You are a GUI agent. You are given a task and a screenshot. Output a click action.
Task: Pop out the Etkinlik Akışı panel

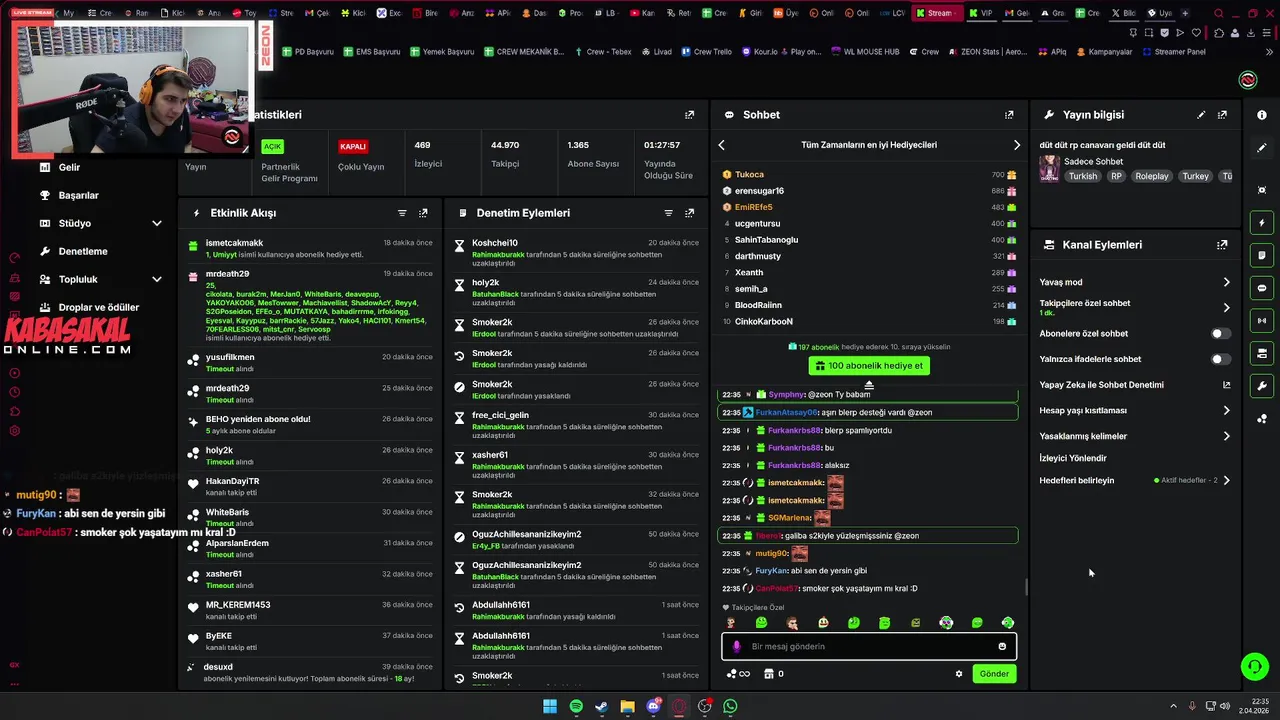[x=423, y=213]
